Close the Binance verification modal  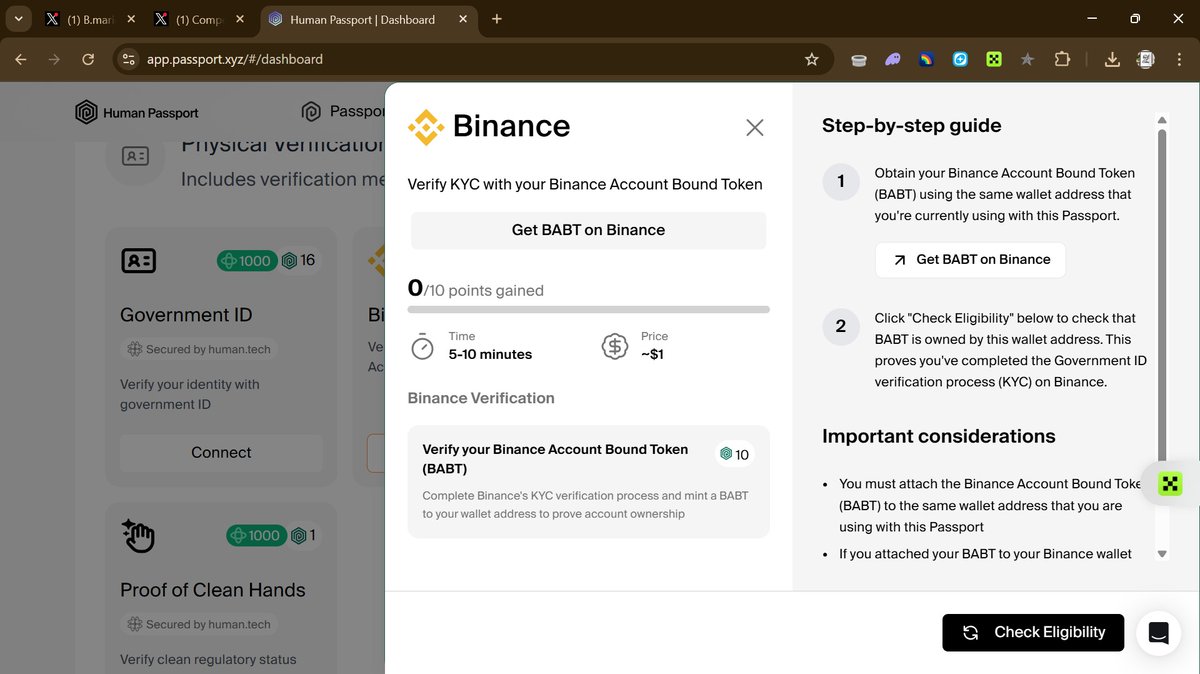point(755,127)
